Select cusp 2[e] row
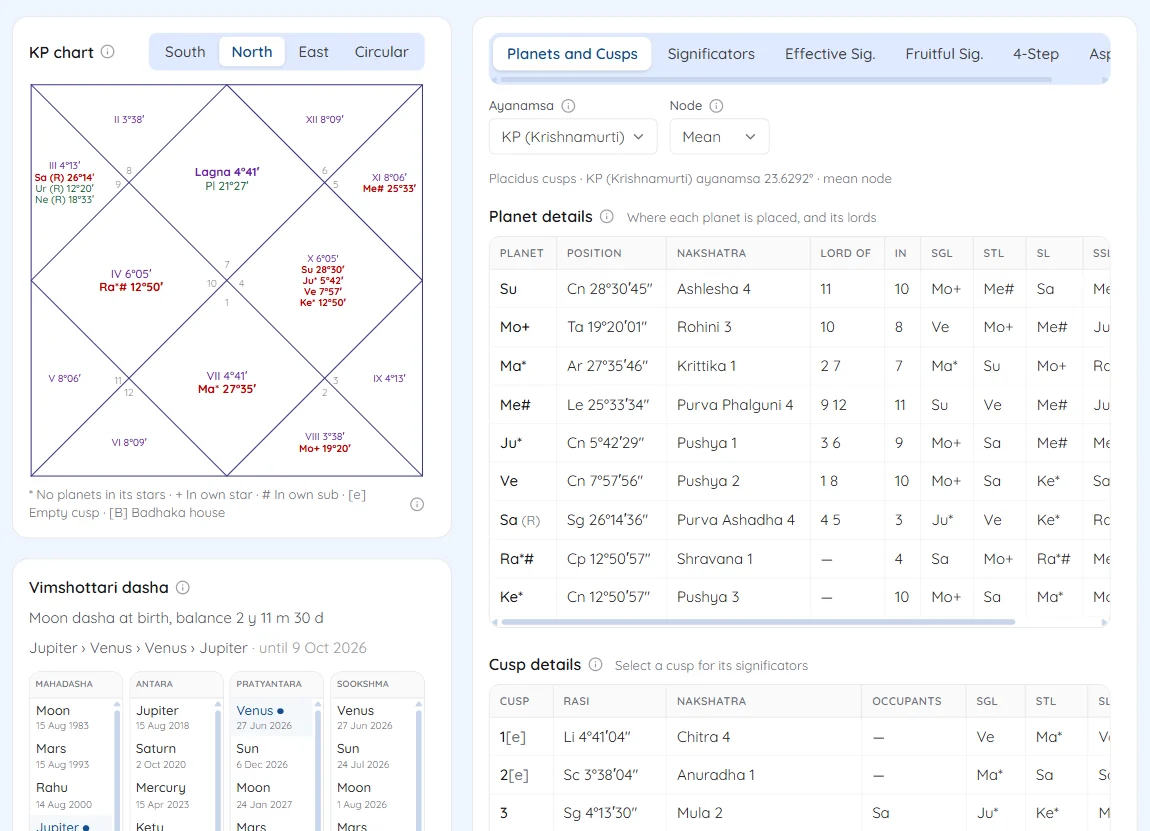 point(799,775)
